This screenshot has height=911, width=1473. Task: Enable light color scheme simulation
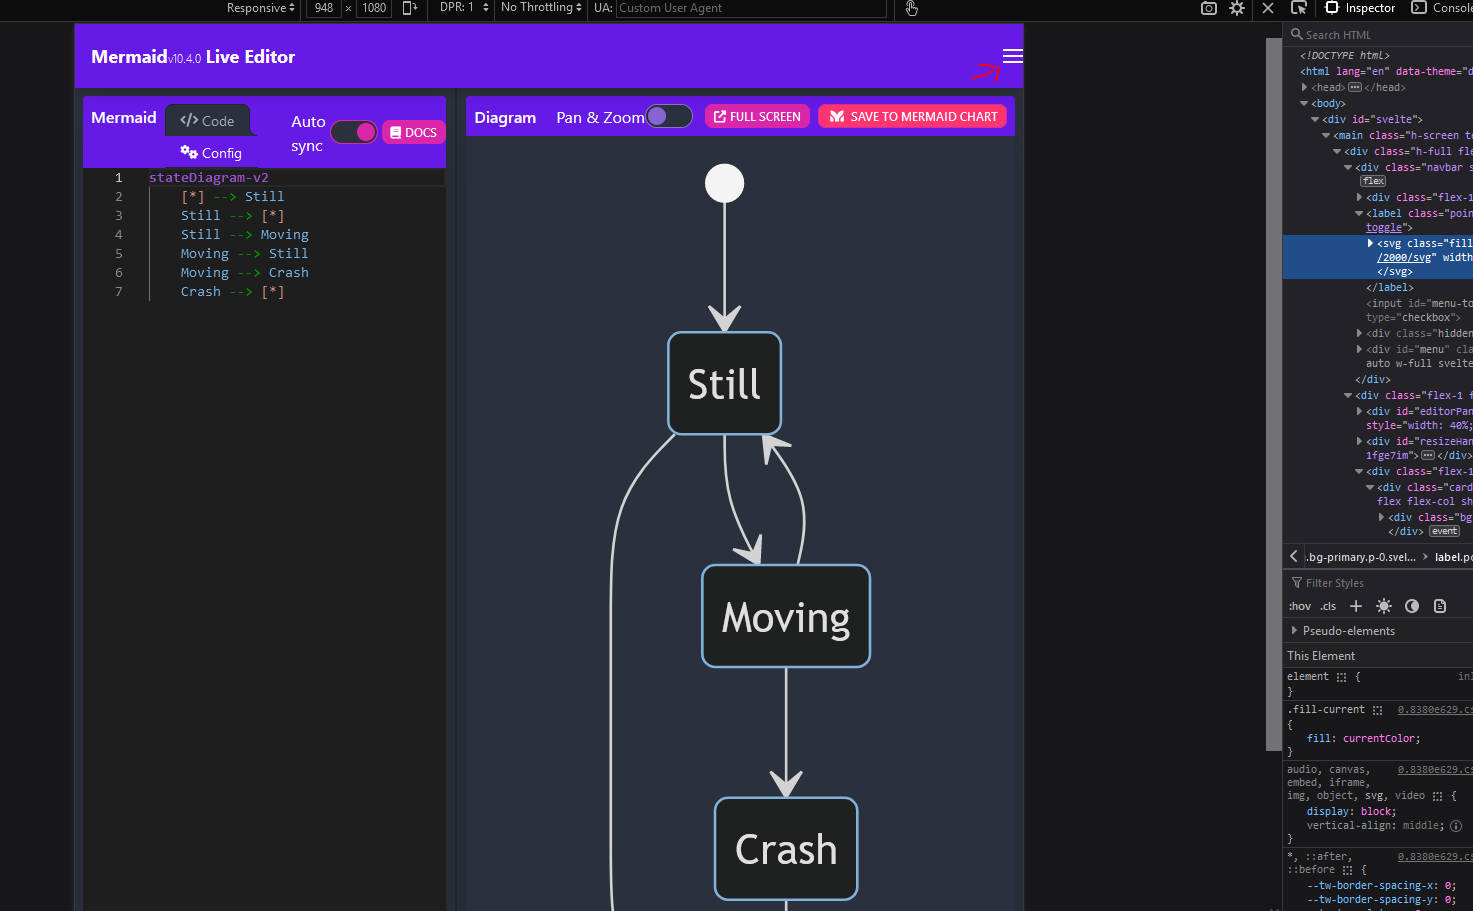pos(1384,605)
